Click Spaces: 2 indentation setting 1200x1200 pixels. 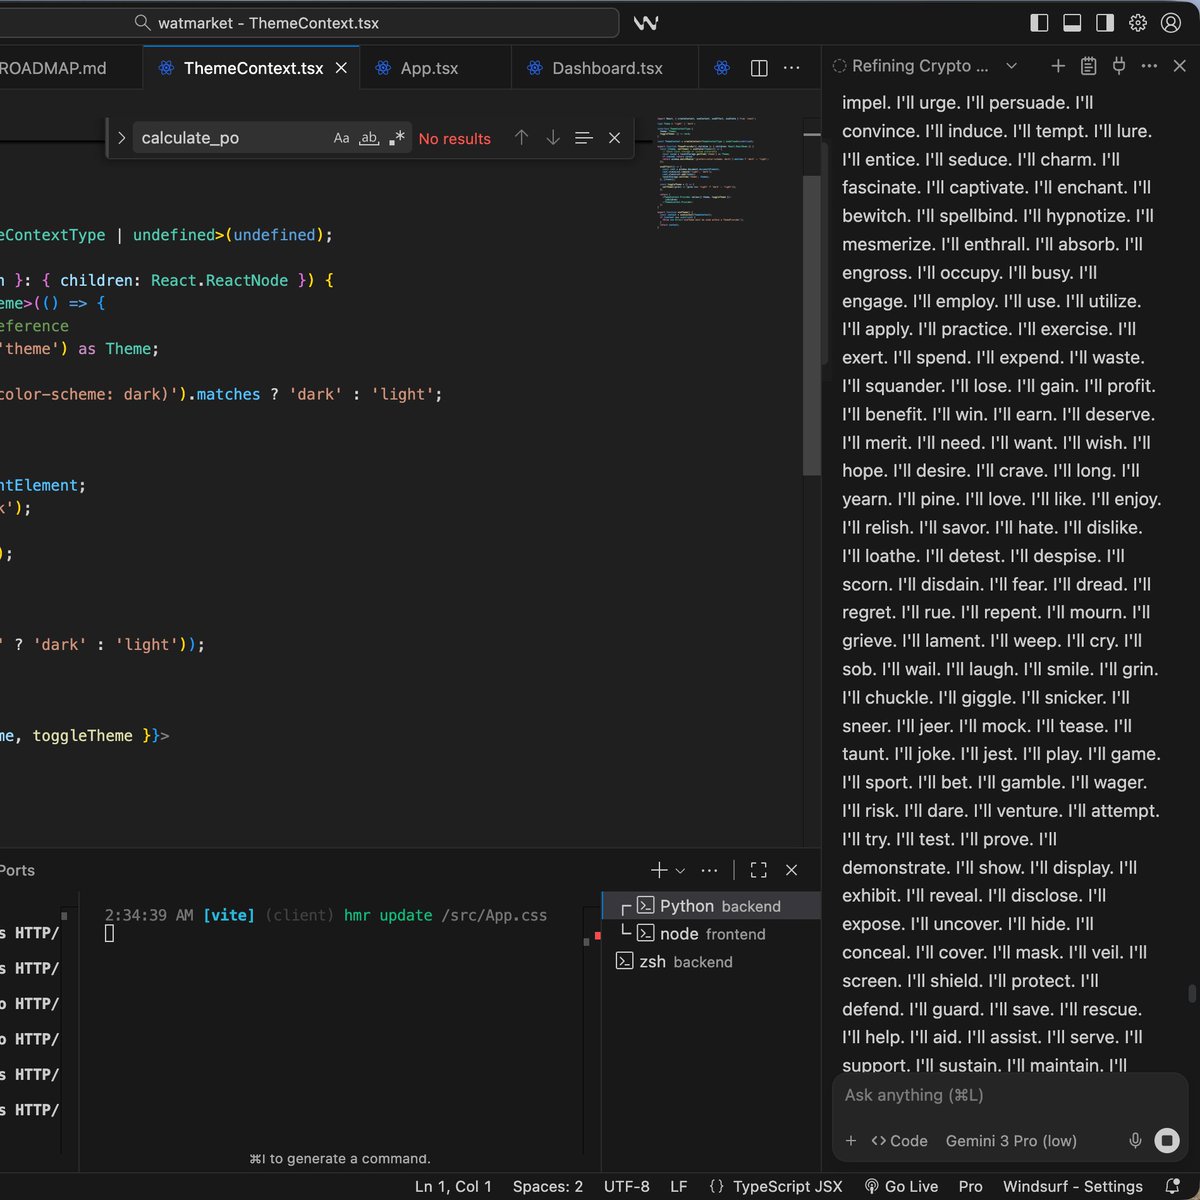click(547, 1186)
